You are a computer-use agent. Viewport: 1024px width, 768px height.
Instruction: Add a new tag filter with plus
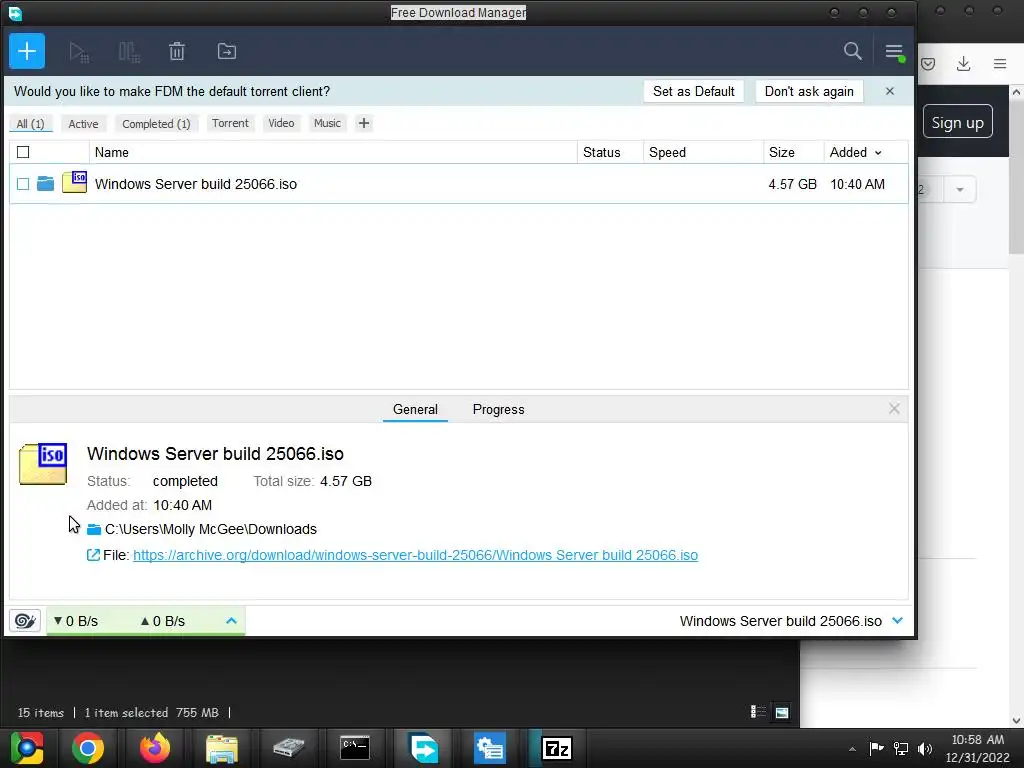(364, 123)
